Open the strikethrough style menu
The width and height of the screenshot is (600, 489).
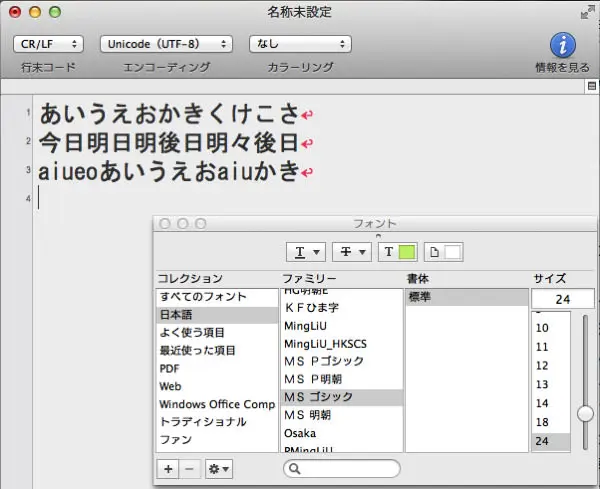(x=352, y=252)
